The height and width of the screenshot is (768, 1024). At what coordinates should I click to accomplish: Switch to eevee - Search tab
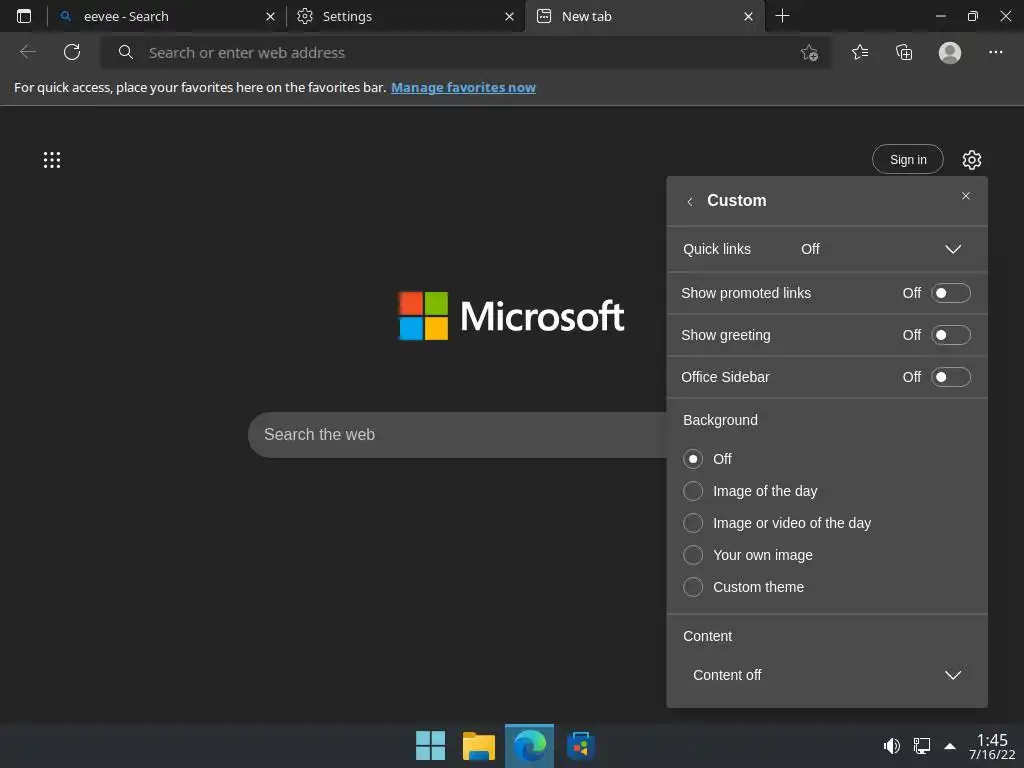(x=167, y=16)
